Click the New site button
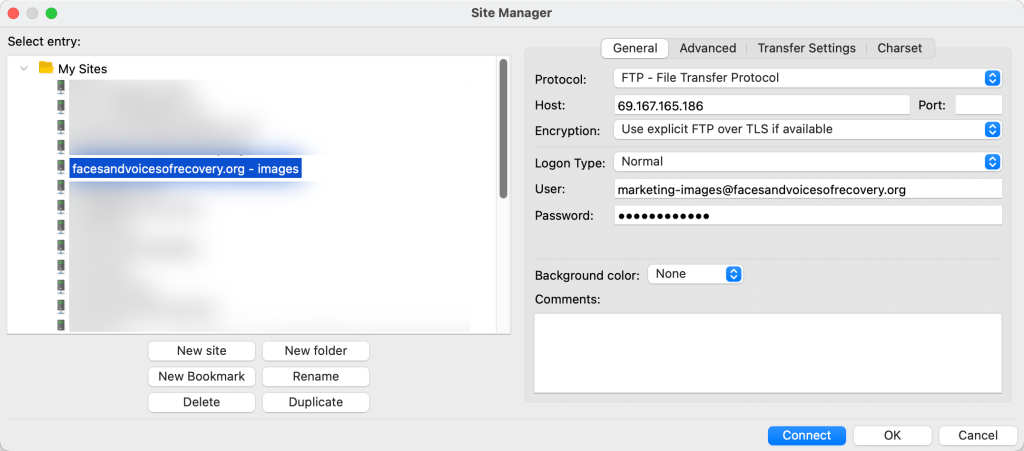Viewport: 1024px width, 451px height. (x=202, y=351)
